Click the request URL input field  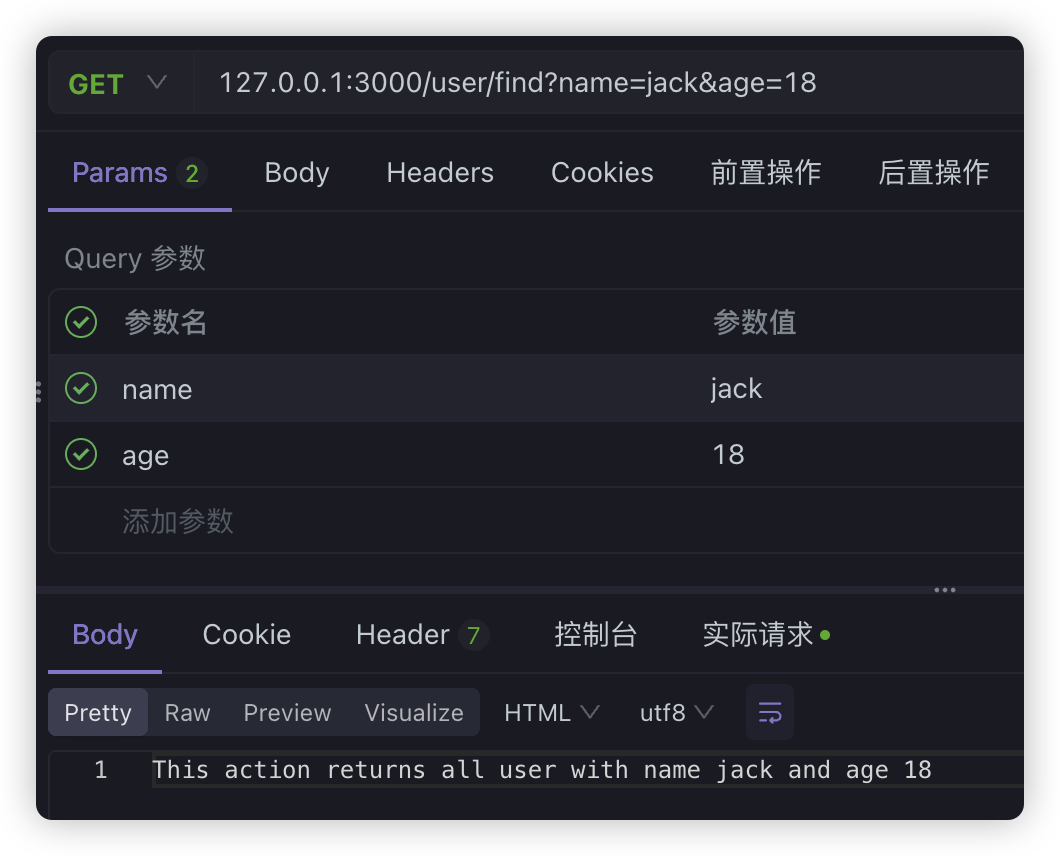(600, 83)
